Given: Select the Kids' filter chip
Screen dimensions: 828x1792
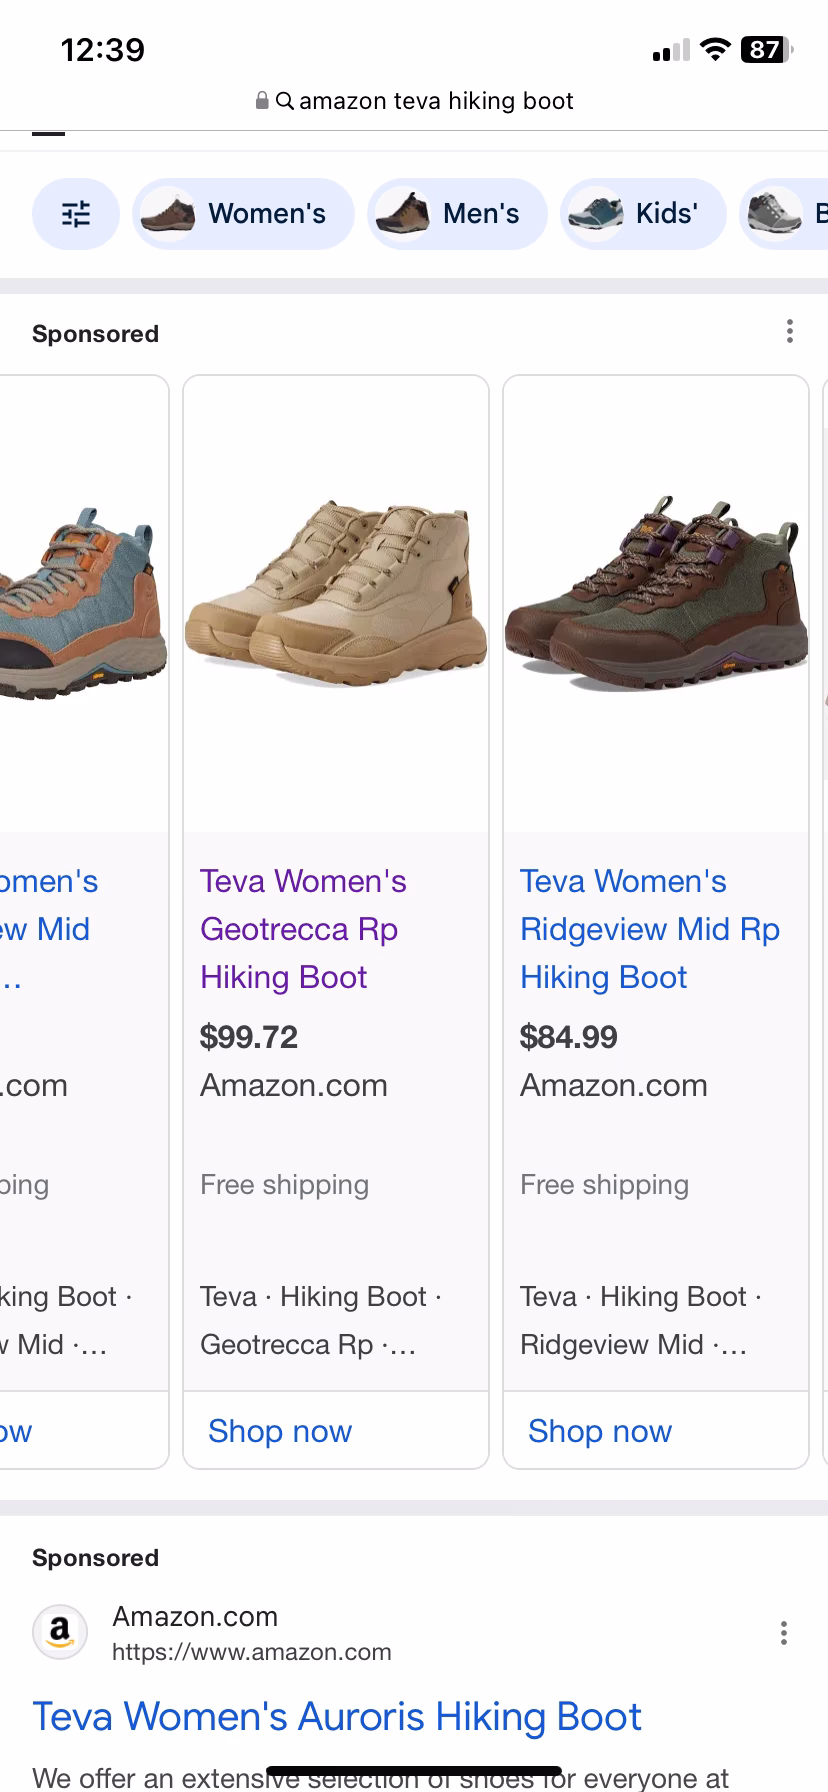Looking at the screenshot, I should (643, 214).
